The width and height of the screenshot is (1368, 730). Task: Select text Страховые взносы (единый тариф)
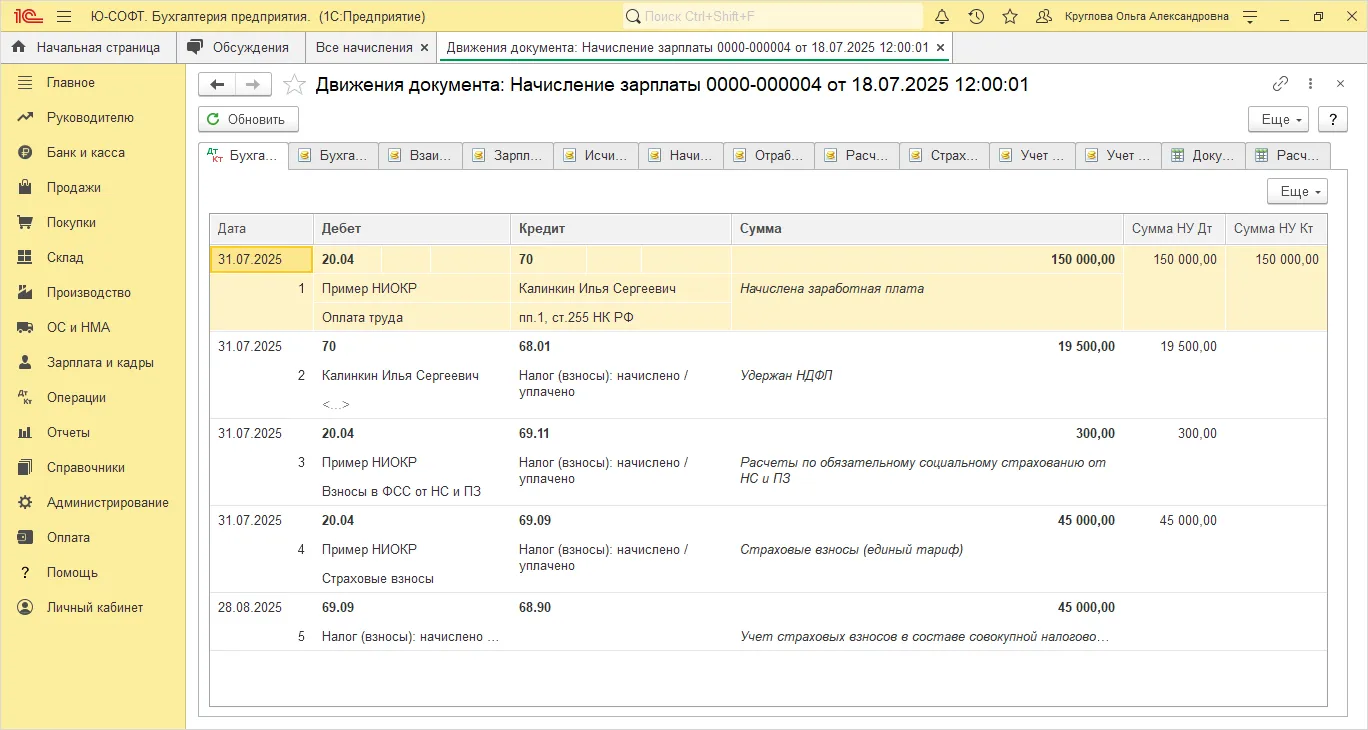coord(851,550)
